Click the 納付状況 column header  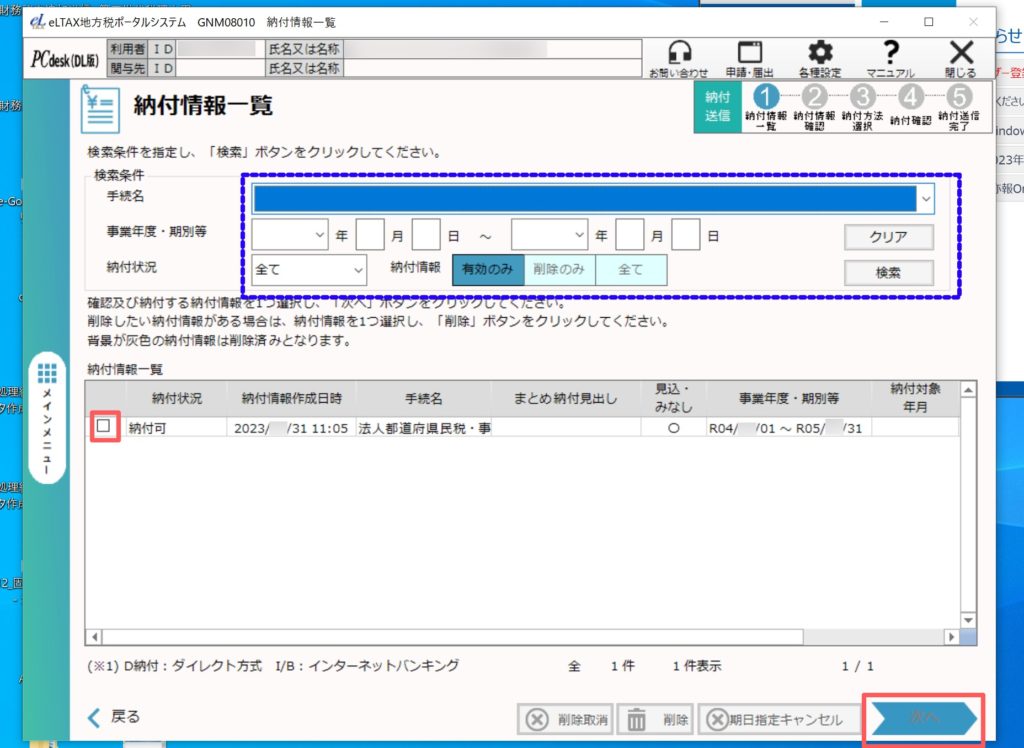coord(176,398)
